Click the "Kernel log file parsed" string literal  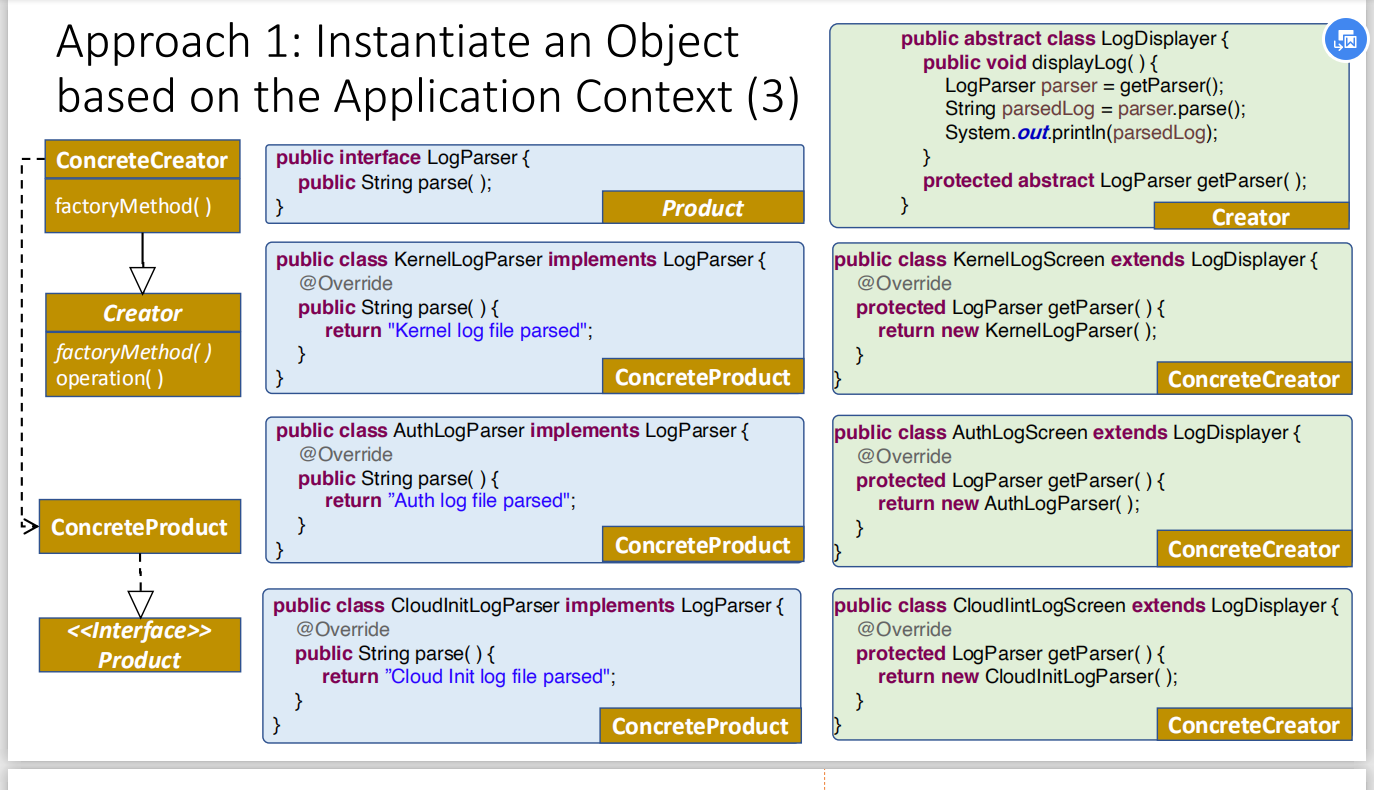487,330
